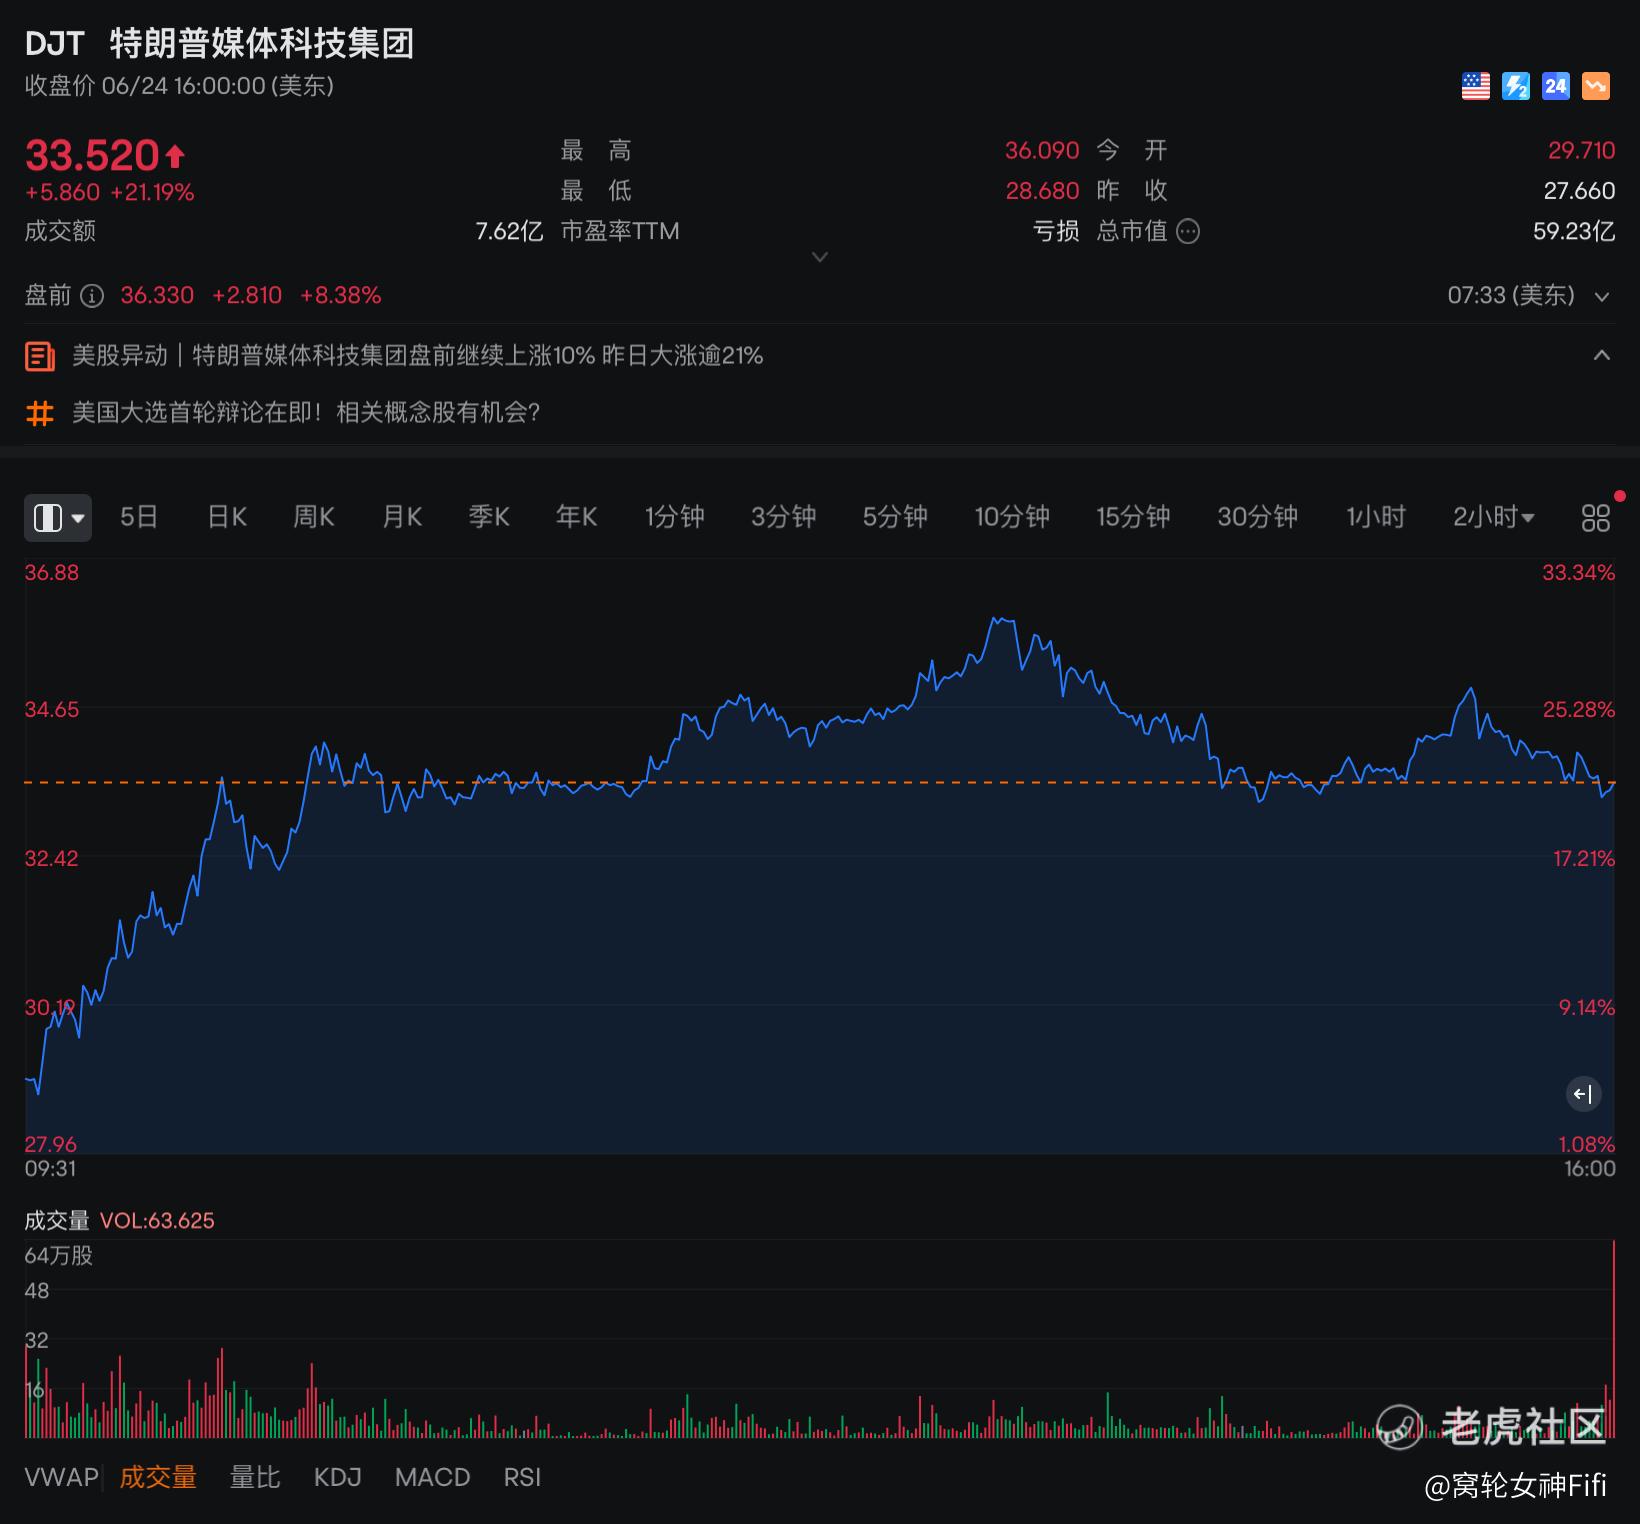Open the 年K chart tab
Image resolution: width=1640 pixels, height=1524 pixels.
(577, 517)
